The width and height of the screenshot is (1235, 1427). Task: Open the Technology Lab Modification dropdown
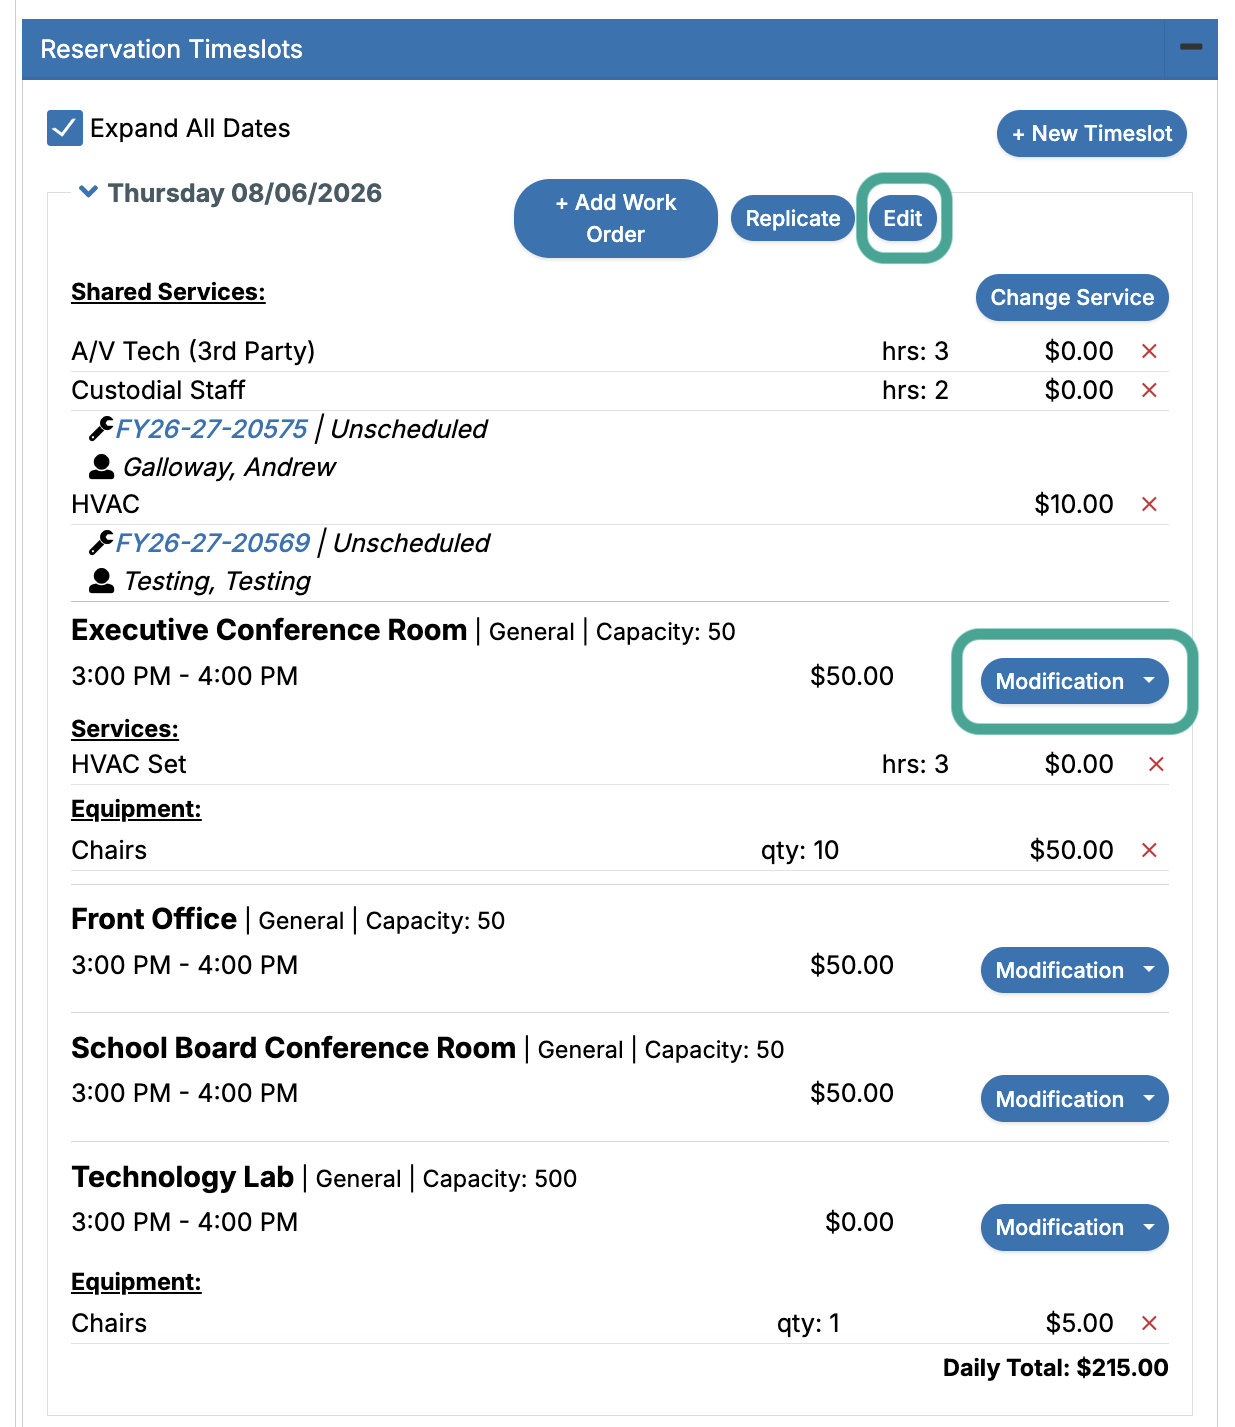click(x=1074, y=1227)
